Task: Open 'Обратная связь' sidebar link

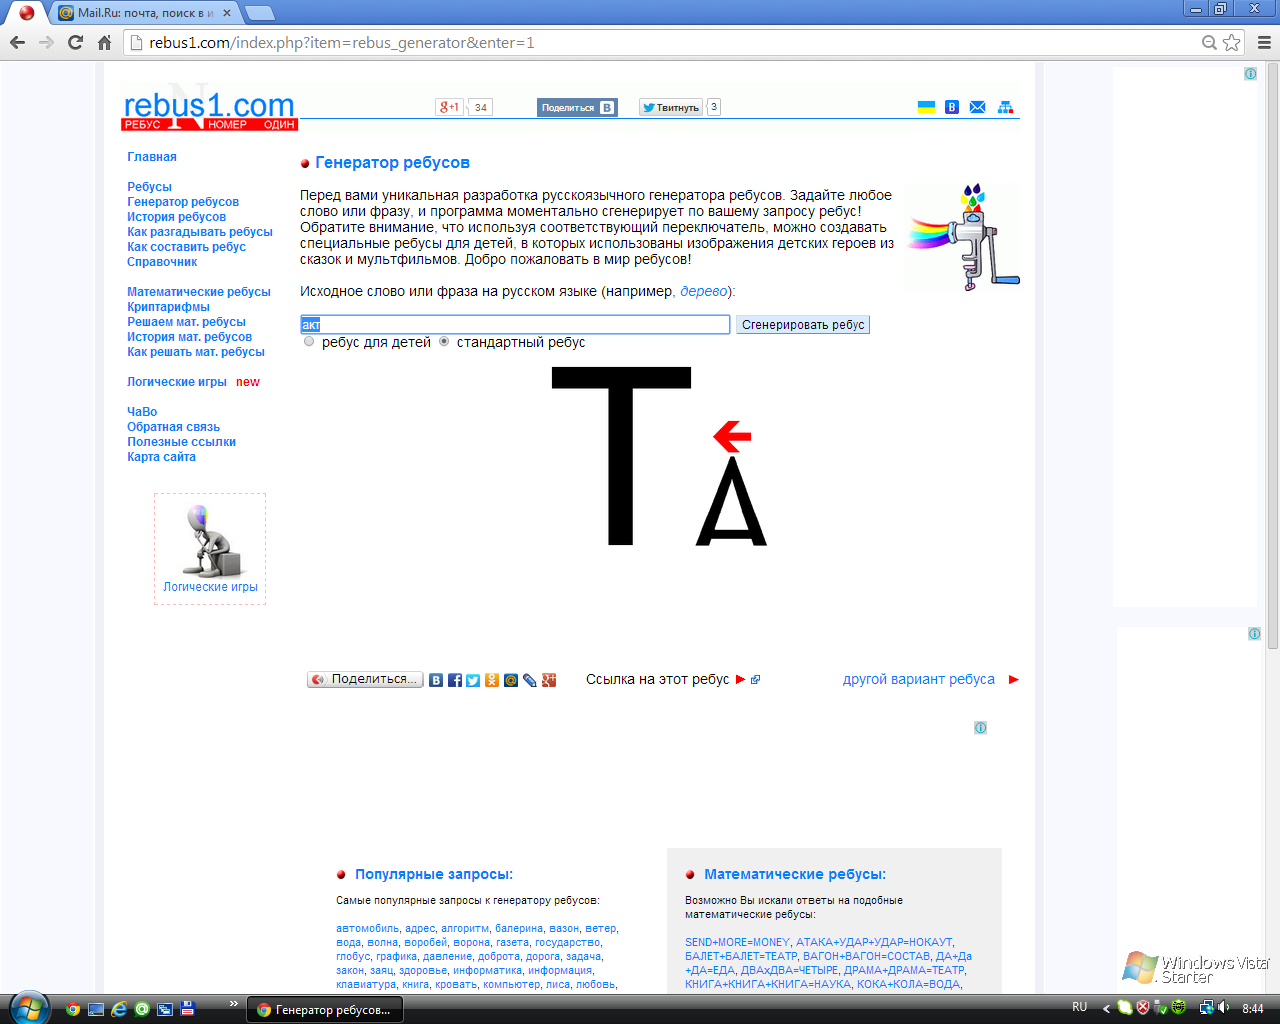Action: click(x=173, y=427)
